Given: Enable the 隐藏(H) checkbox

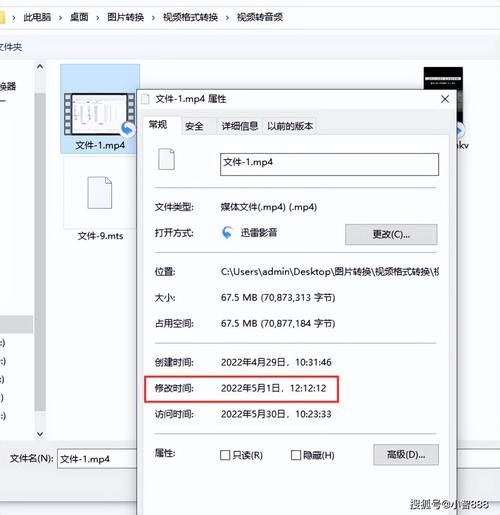Looking at the screenshot, I should (296, 455).
